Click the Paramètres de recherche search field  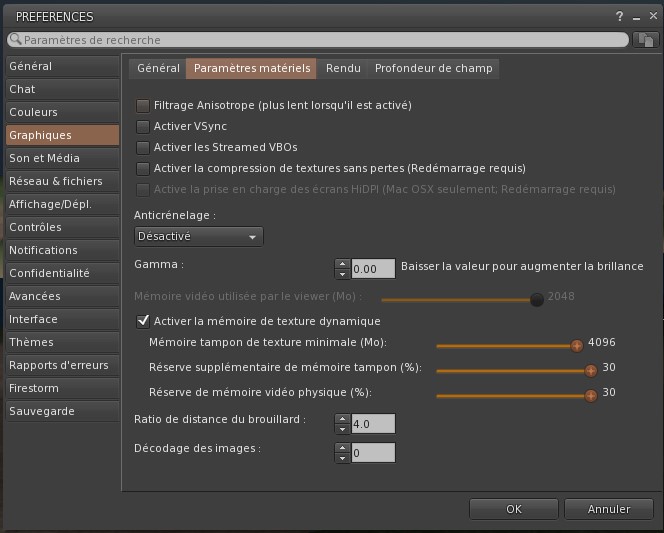[x=318, y=40]
